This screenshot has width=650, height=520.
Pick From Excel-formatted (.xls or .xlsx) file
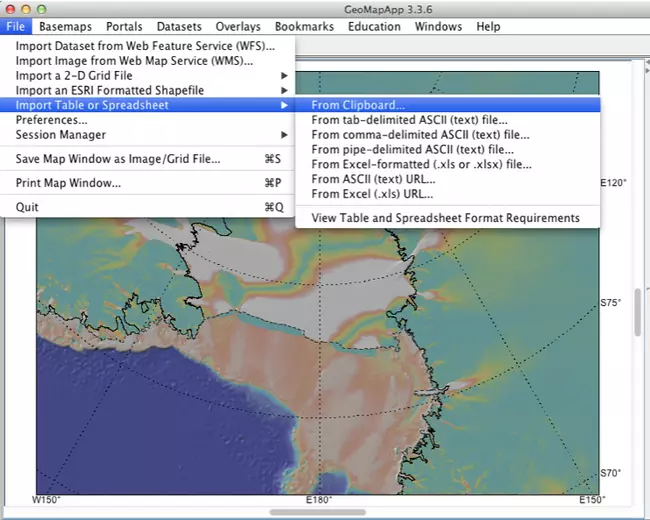421,164
